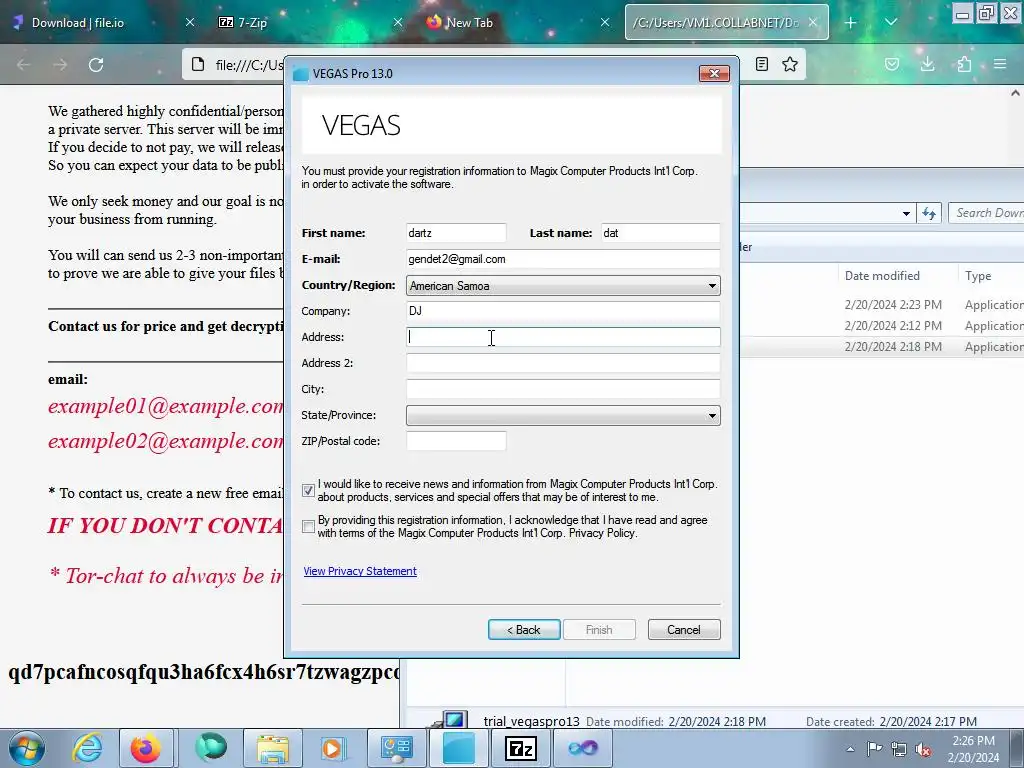Open network tray icon
This screenshot has height=768, width=1024.
[x=899, y=749]
